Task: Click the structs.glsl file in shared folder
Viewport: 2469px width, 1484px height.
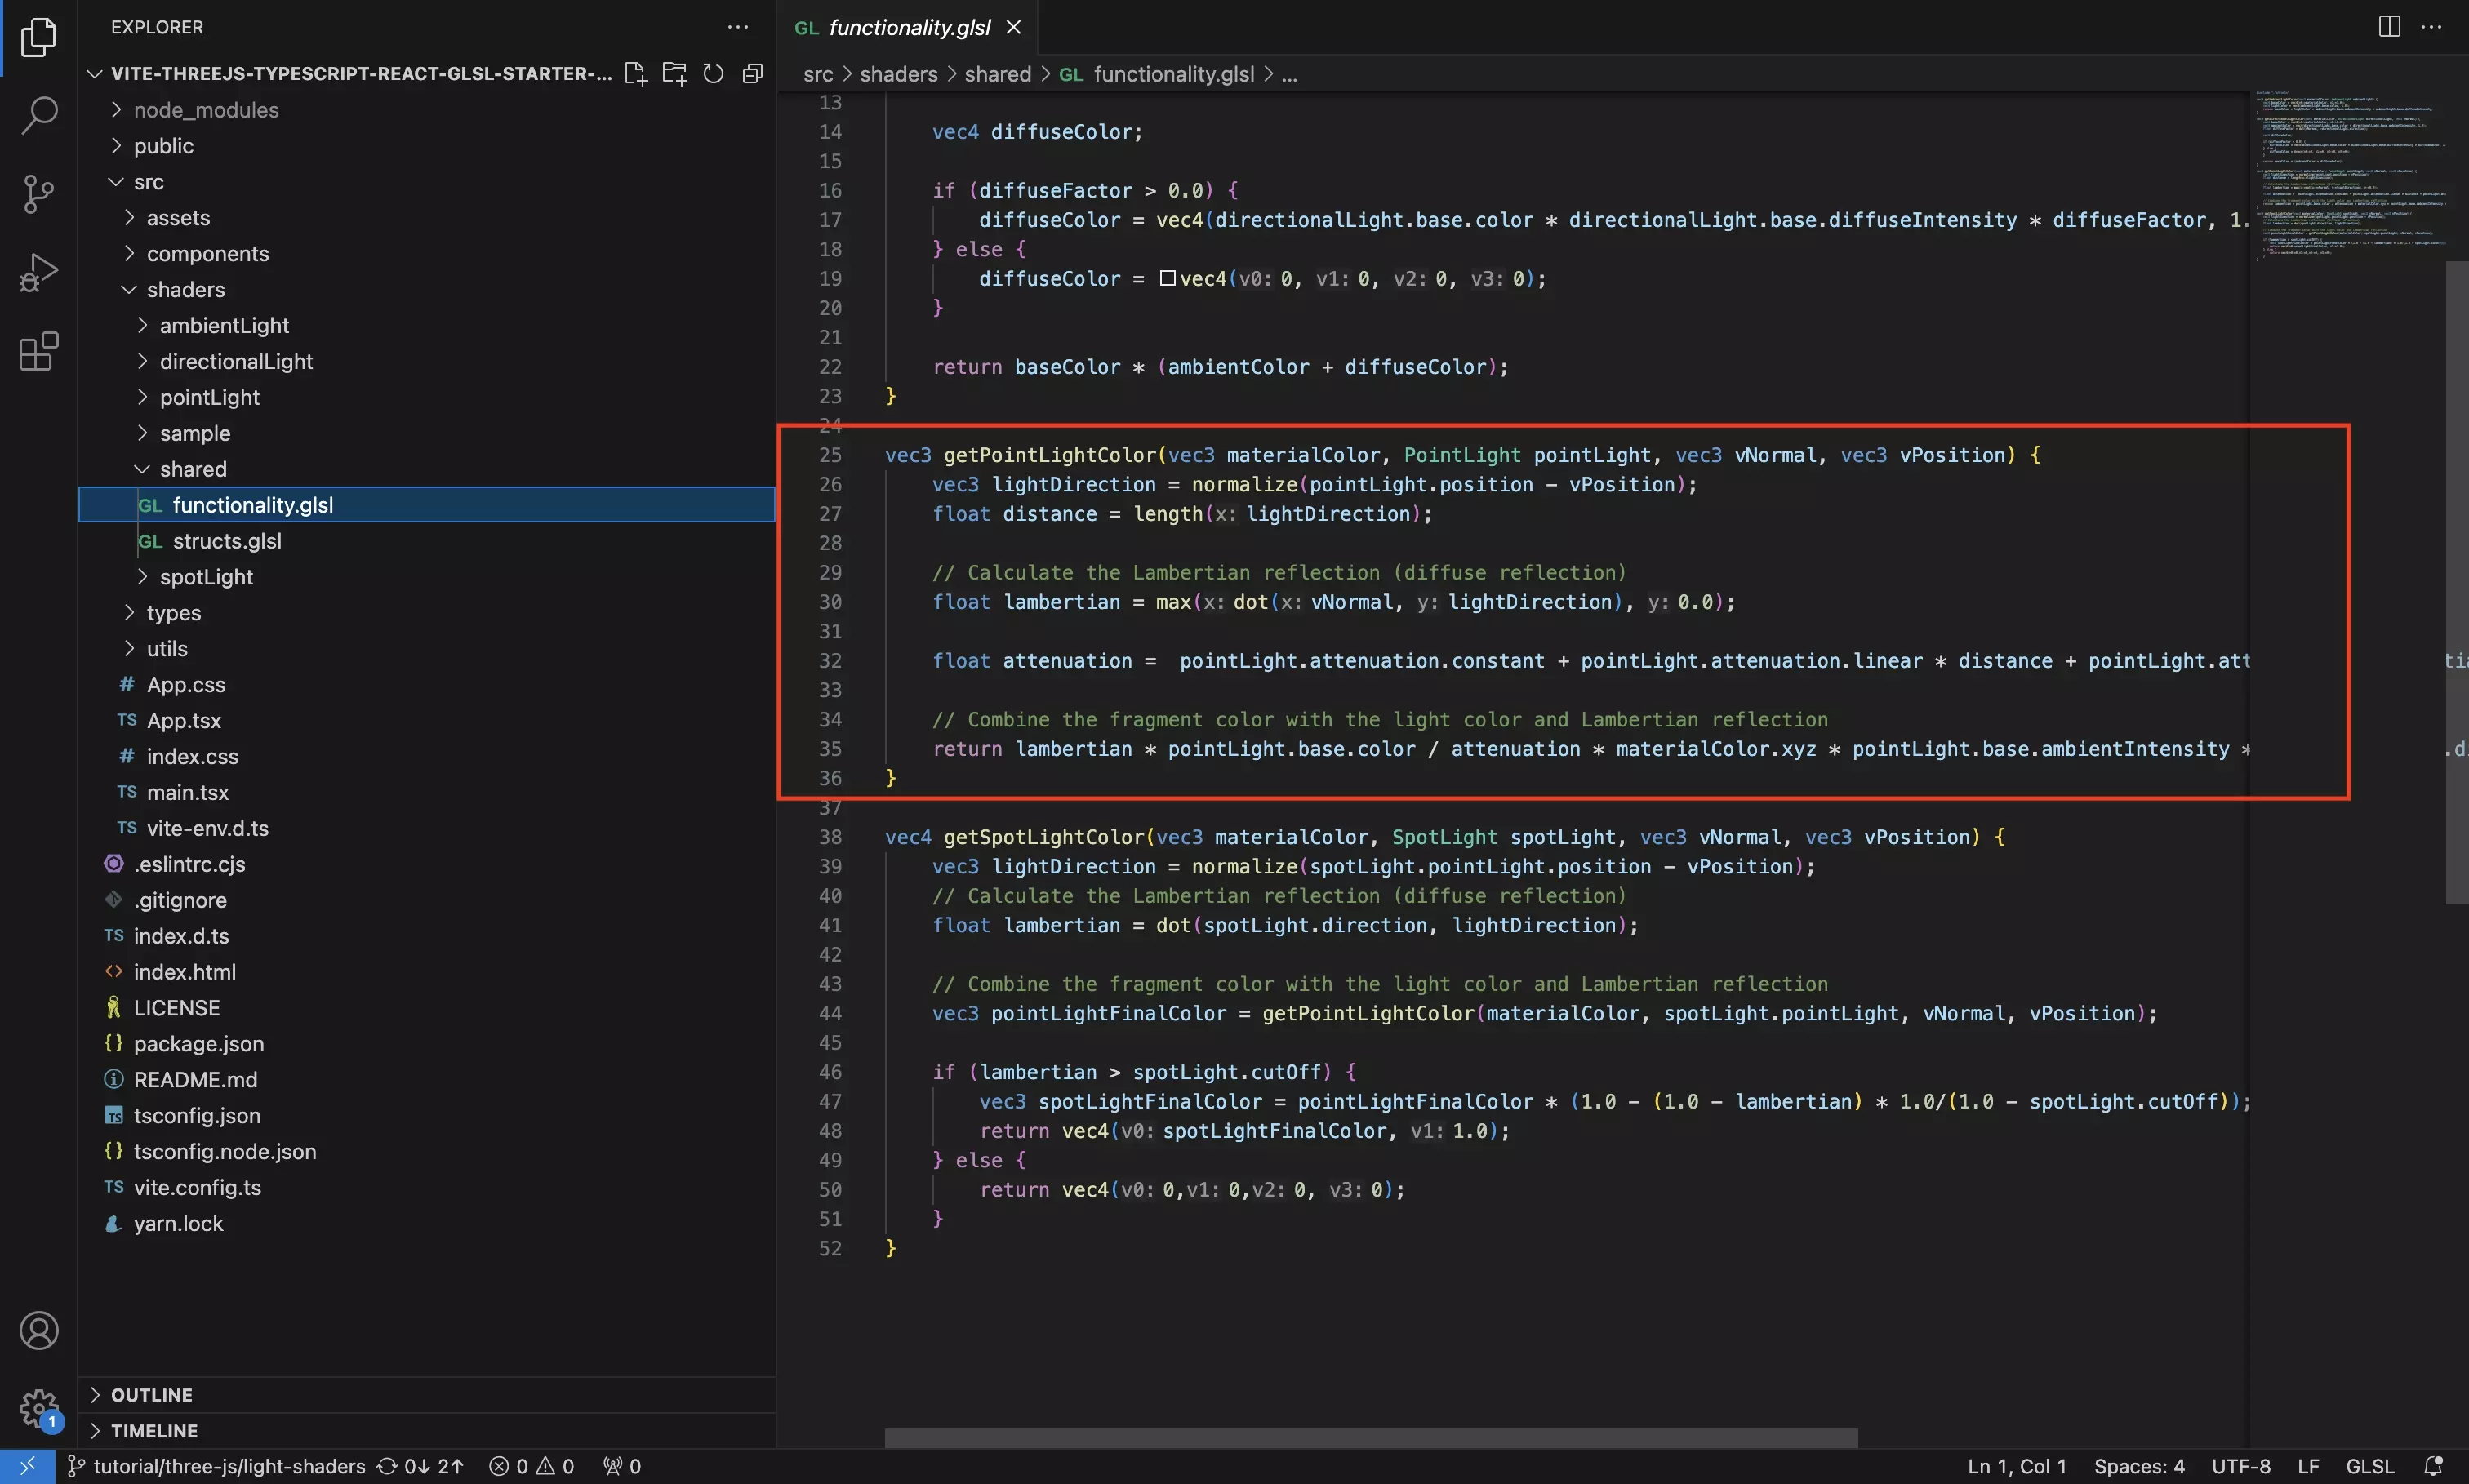Action: (225, 540)
